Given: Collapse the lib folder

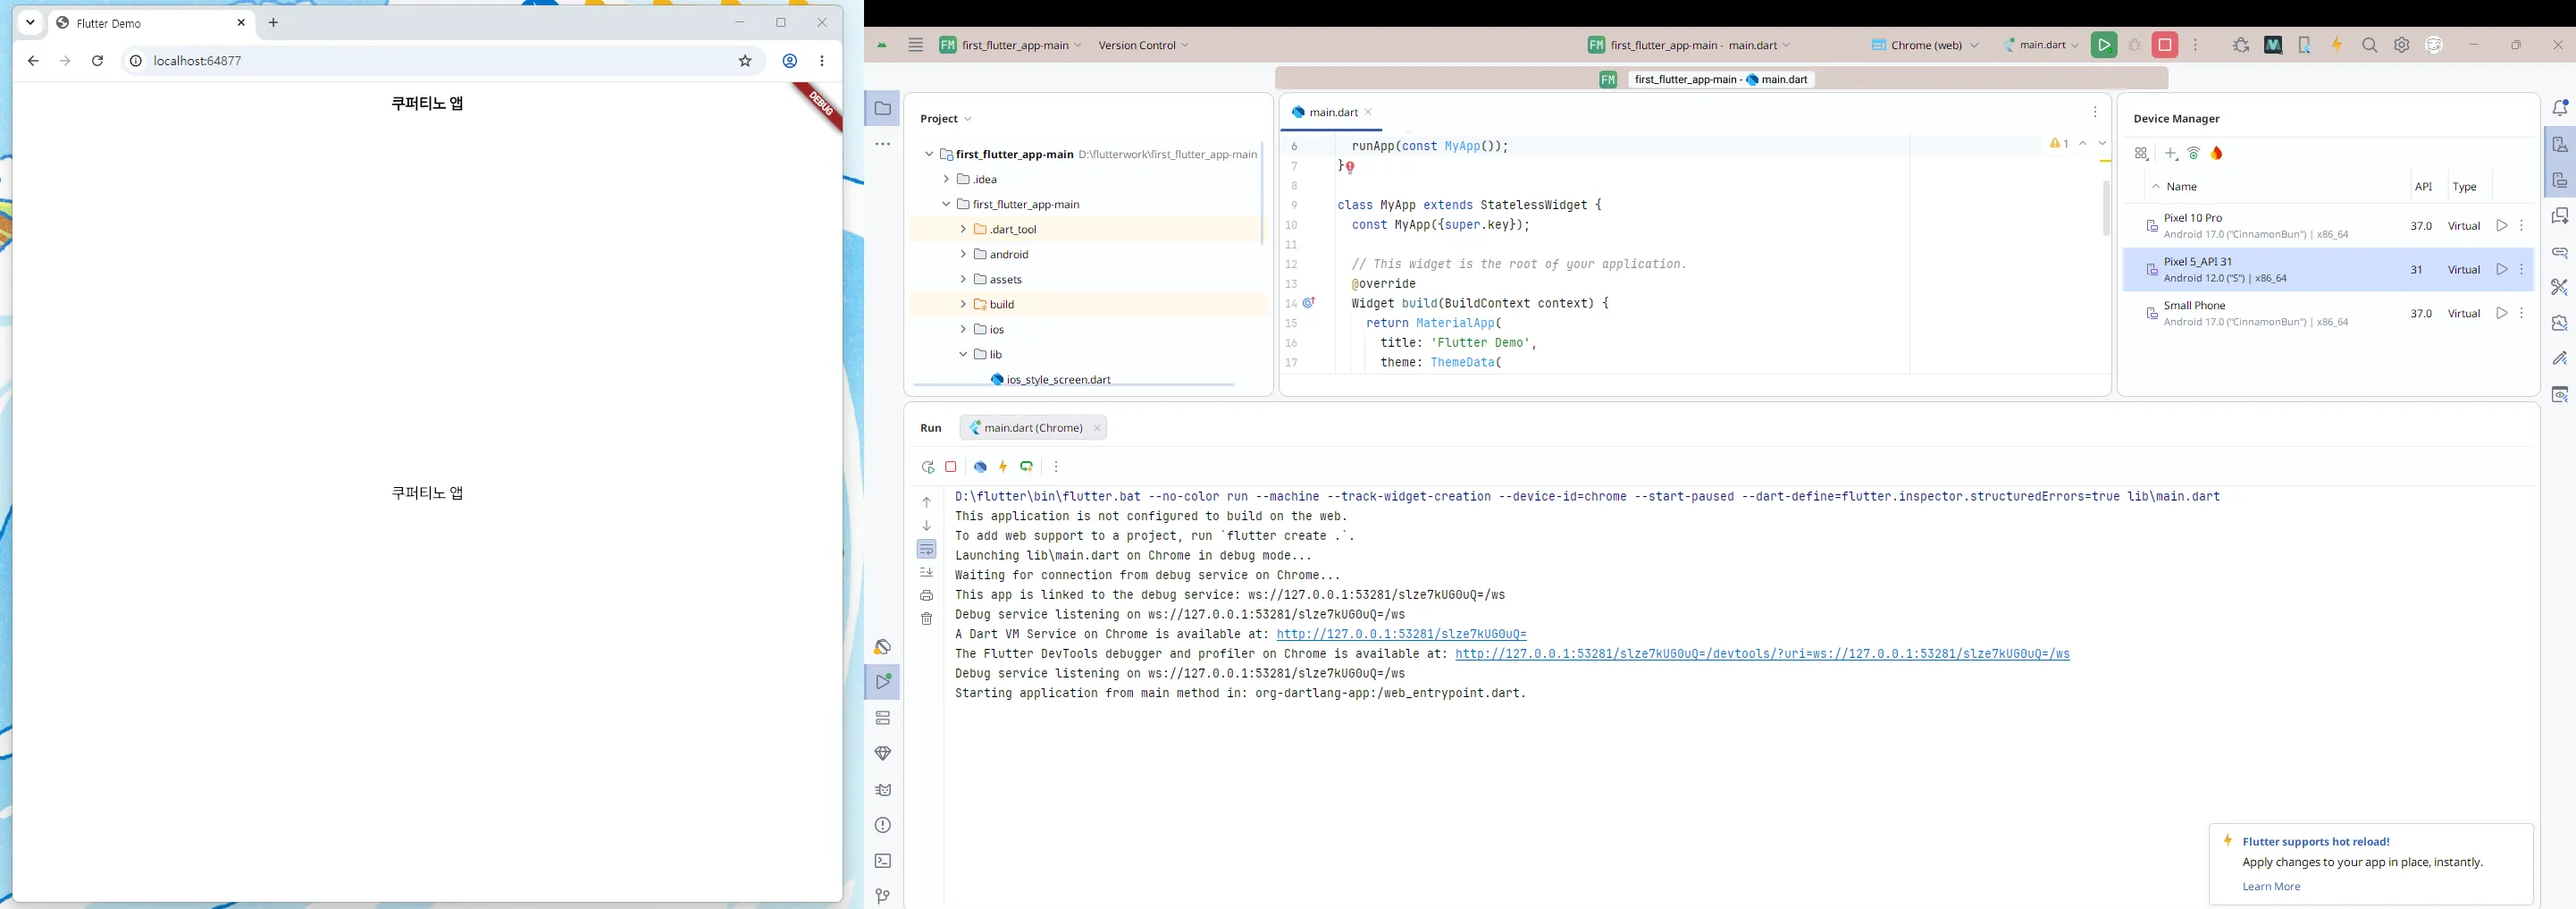Looking at the screenshot, I should coord(963,354).
